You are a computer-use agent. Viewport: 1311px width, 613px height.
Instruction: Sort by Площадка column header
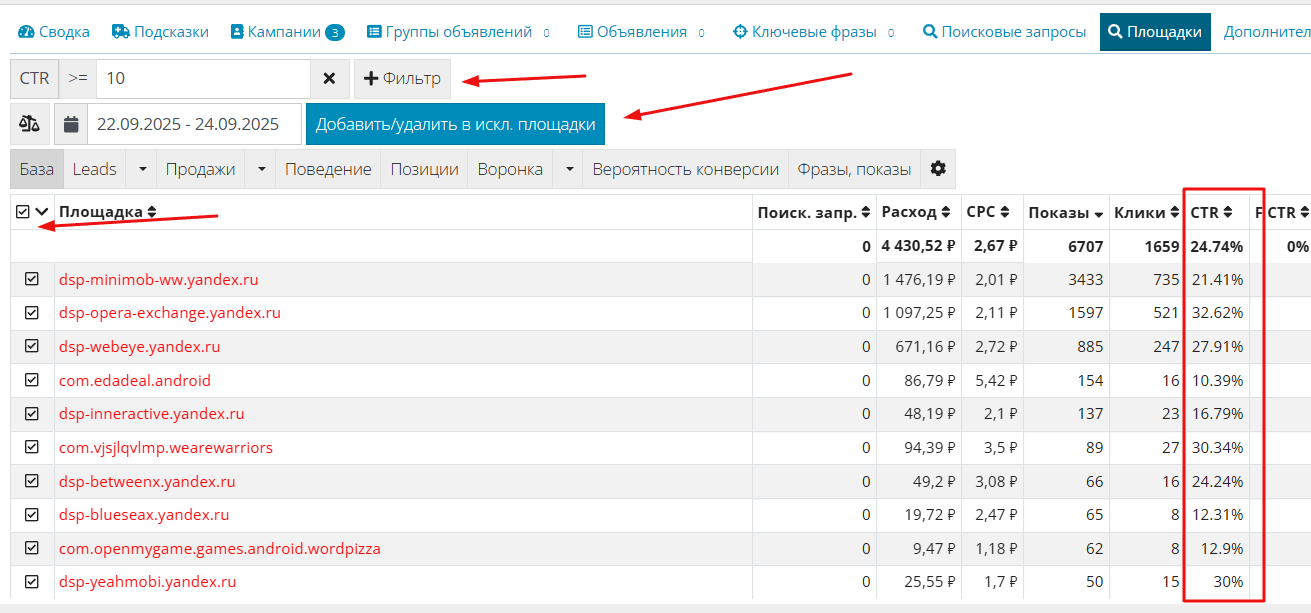click(107, 212)
